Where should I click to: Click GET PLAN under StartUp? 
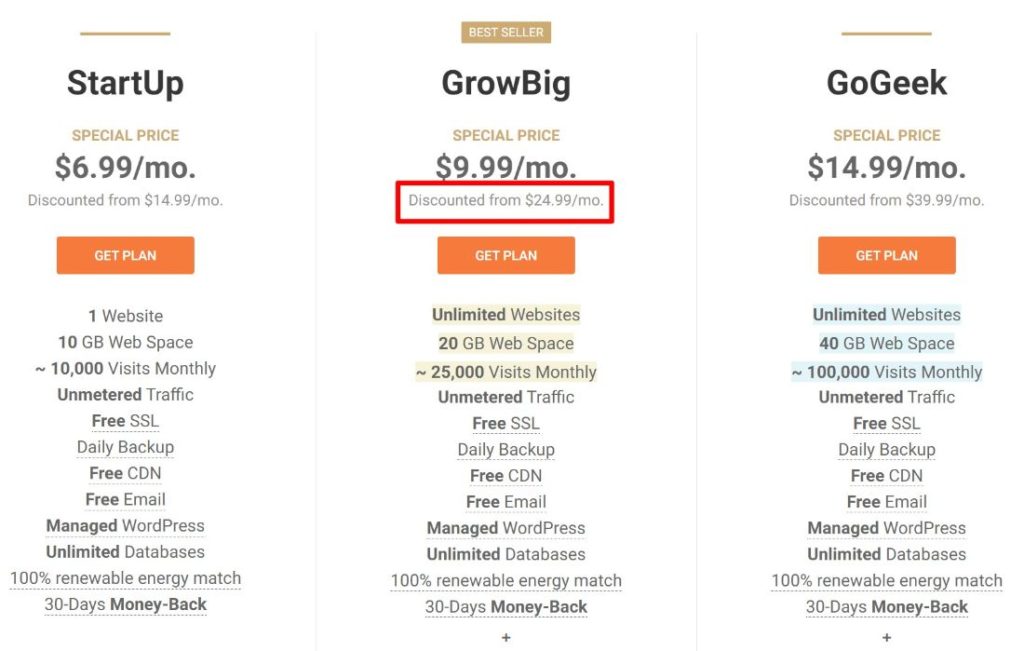tap(125, 255)
